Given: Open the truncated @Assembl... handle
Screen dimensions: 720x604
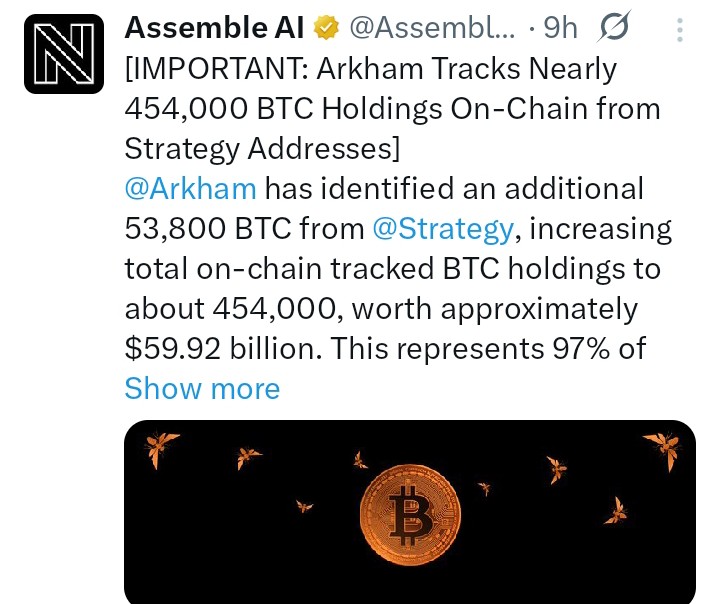Looking at the screenshot, I should tap(432, 29).
